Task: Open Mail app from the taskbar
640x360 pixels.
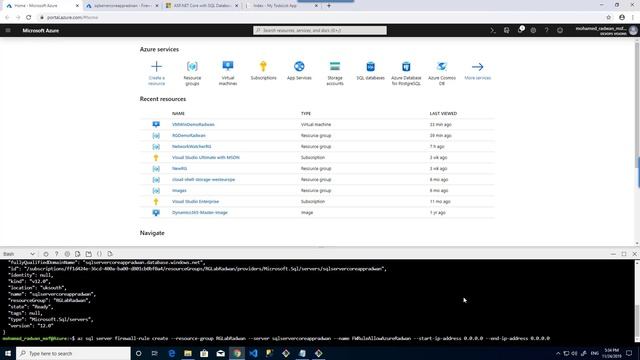Action: pyautogui.click(x=220, y=353)
